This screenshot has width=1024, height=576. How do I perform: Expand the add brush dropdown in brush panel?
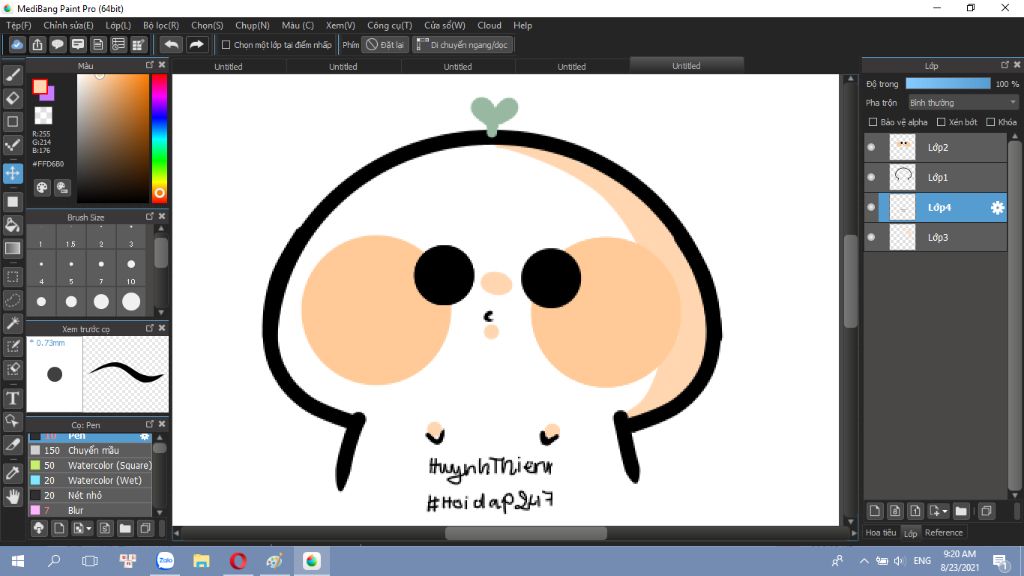[89, 528]
